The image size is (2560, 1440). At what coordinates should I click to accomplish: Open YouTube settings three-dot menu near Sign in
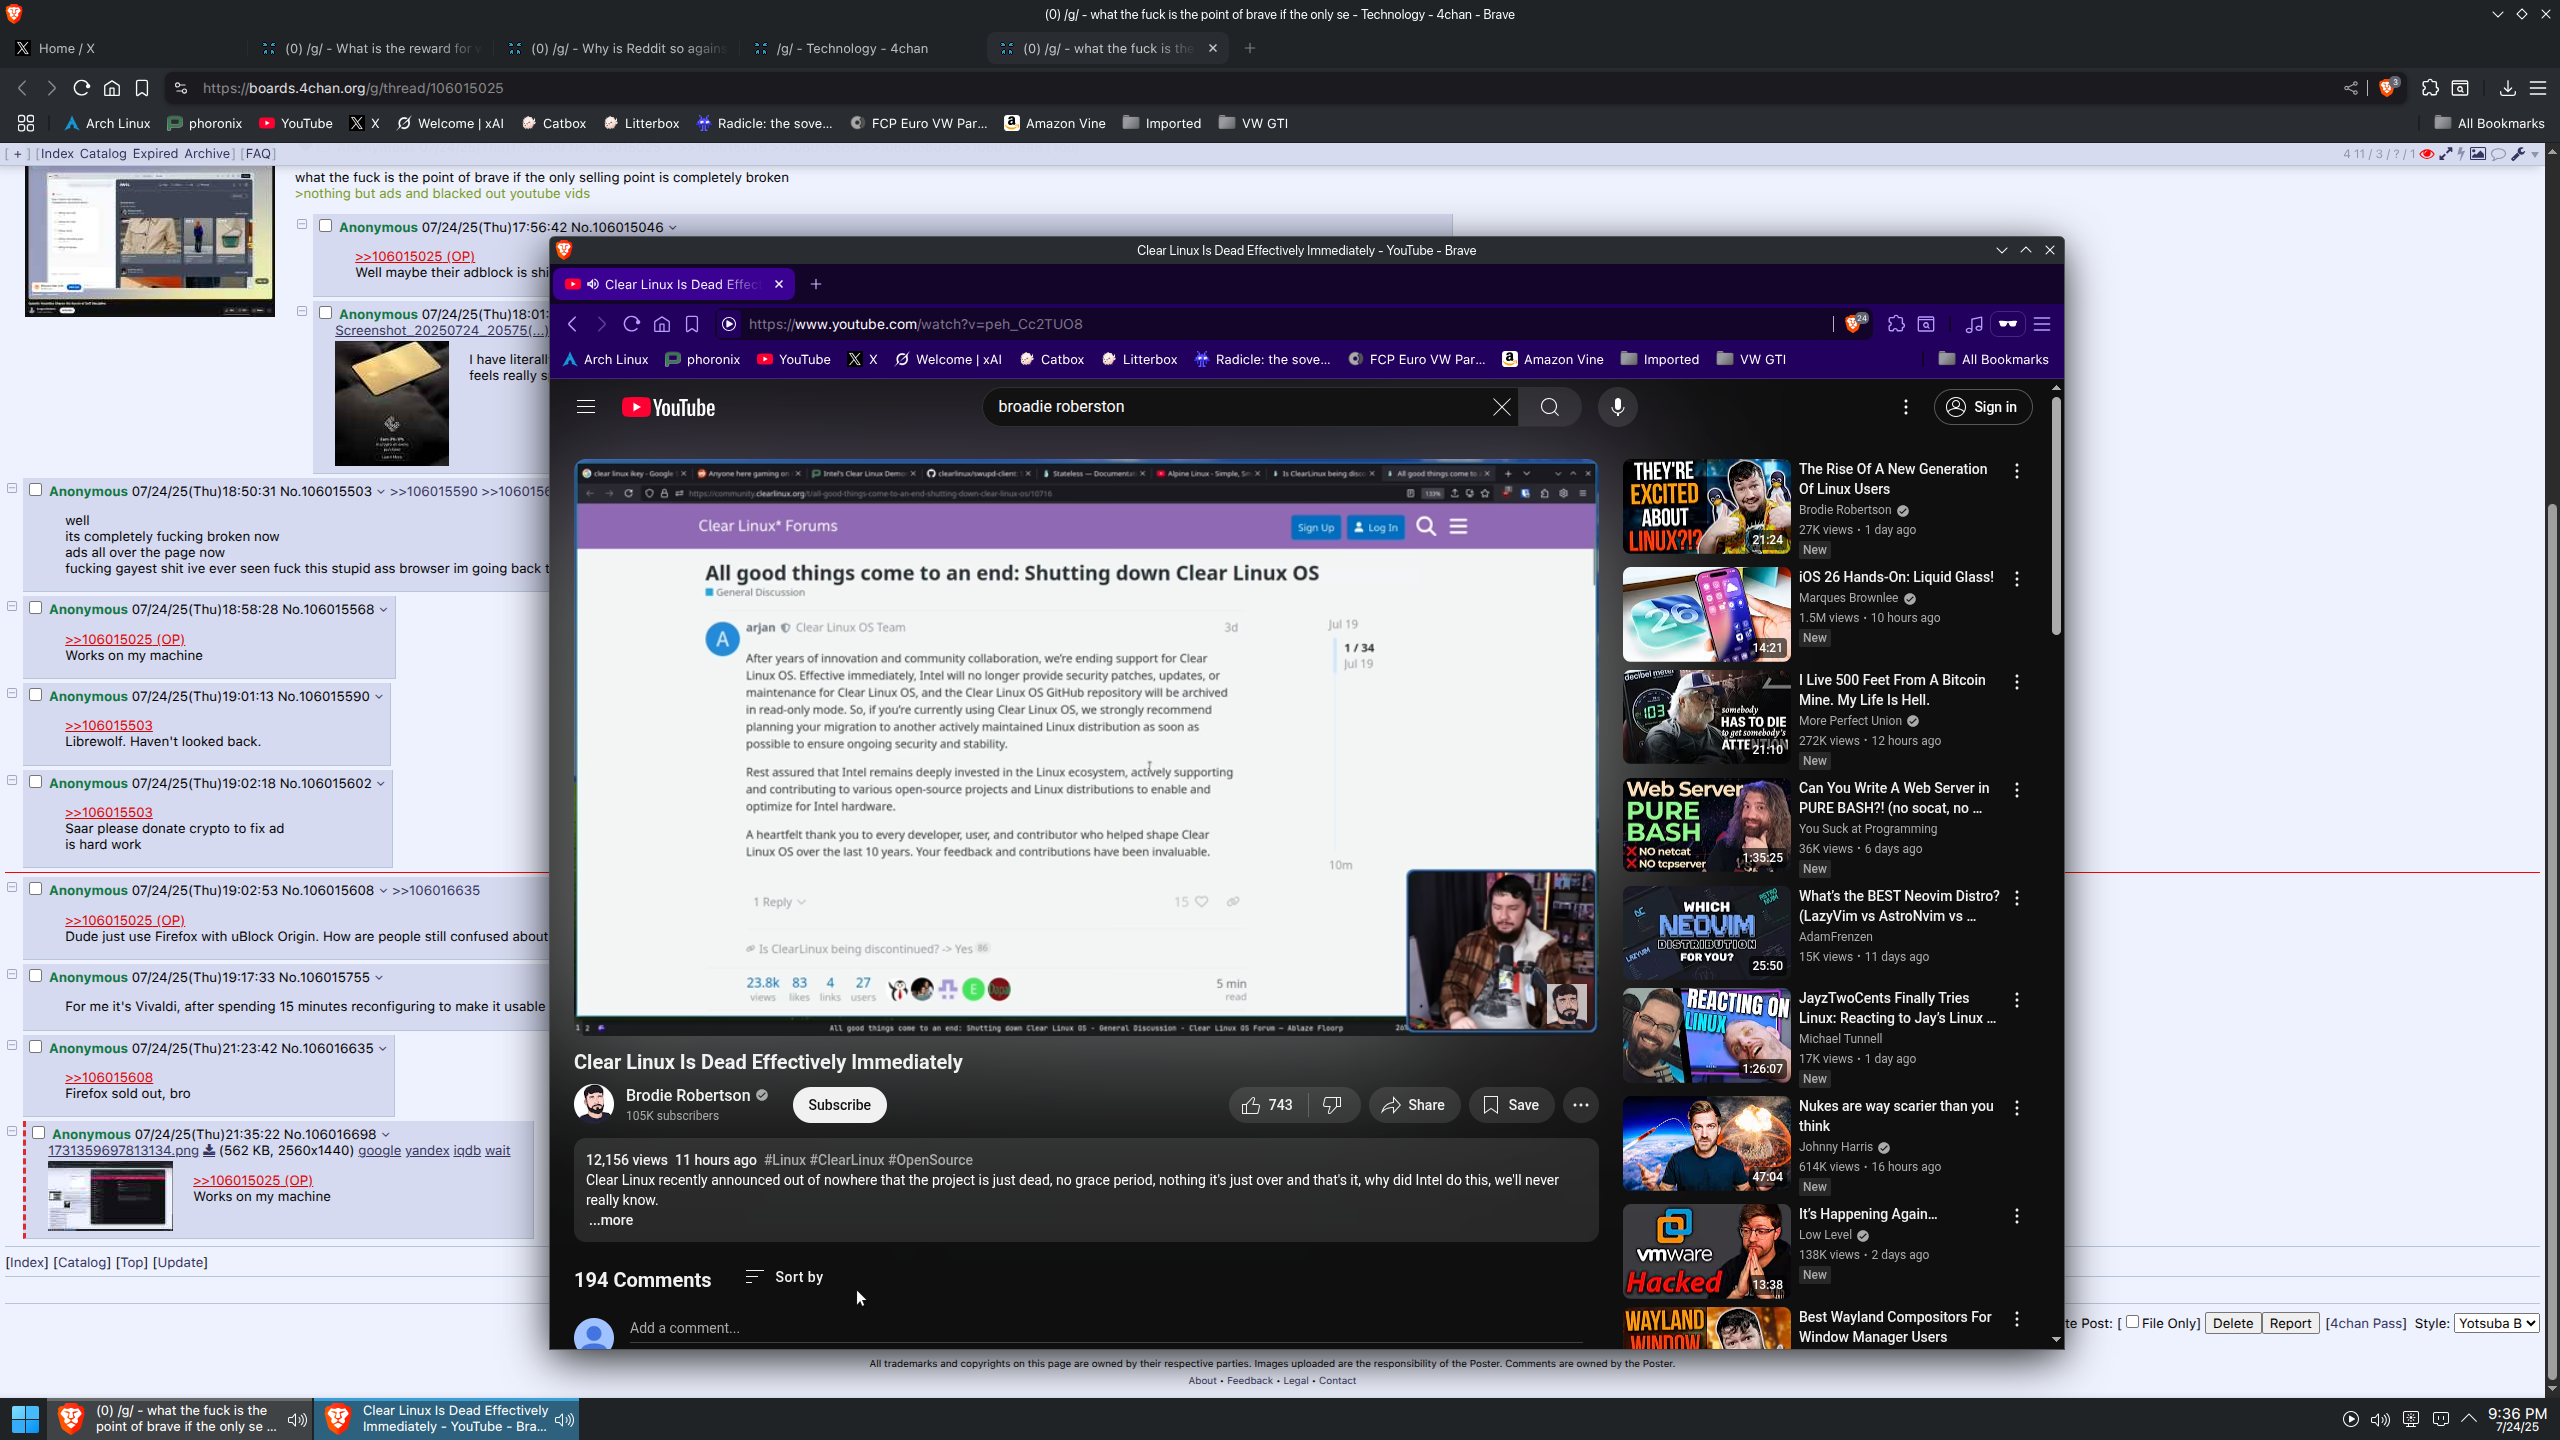1905,407
